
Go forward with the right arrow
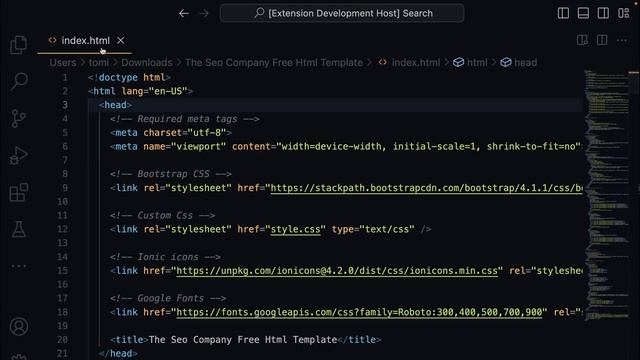click(204, 13)
